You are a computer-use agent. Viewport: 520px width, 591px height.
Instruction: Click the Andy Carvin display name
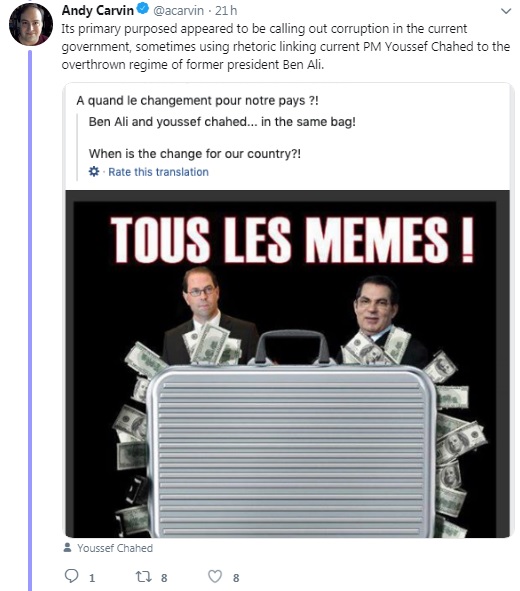point(98,10)
